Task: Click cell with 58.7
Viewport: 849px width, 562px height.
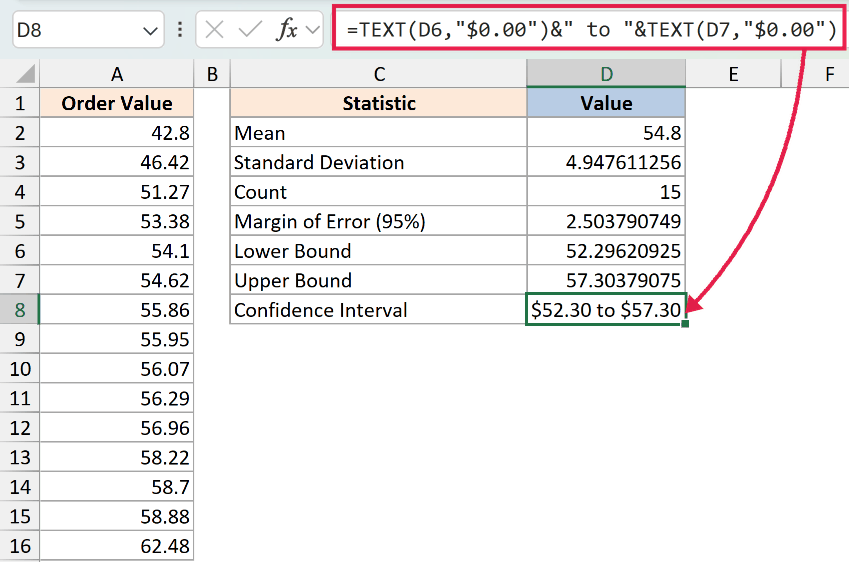Action: (x=116, y=487)
